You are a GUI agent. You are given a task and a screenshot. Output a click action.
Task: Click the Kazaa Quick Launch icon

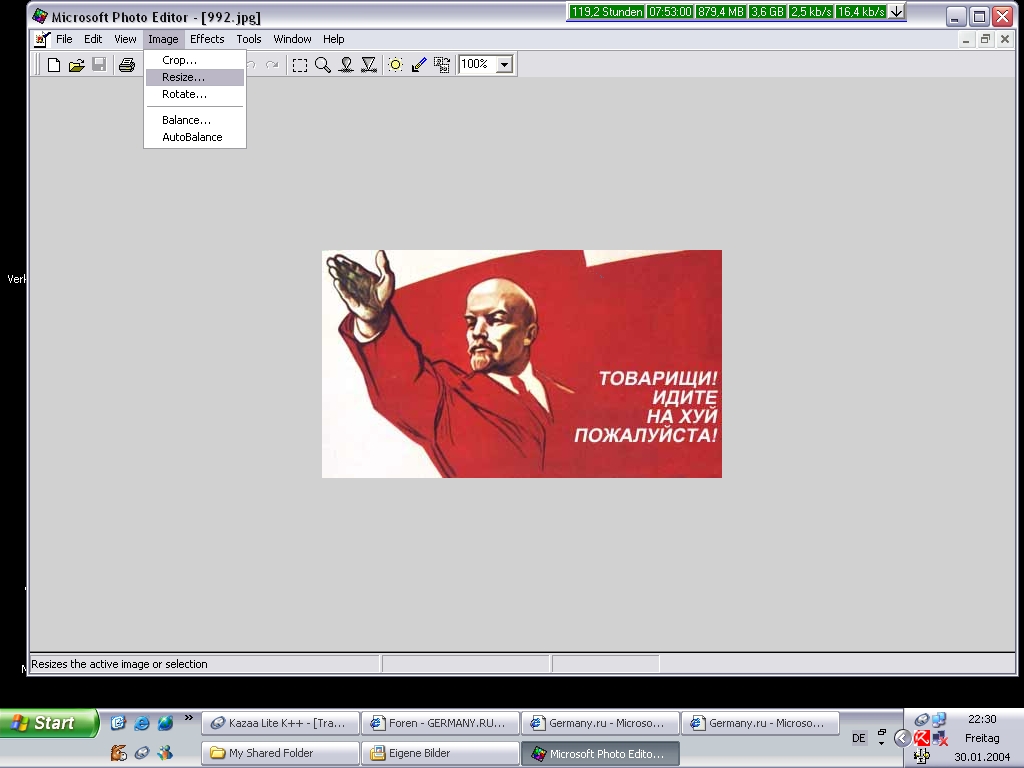(142, 753)
